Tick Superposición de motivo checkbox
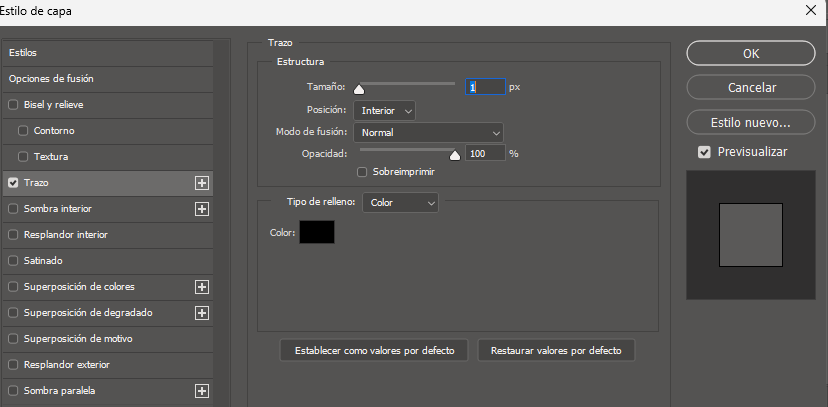The height and width of the screenshot is (407, 828). (13, 339)
